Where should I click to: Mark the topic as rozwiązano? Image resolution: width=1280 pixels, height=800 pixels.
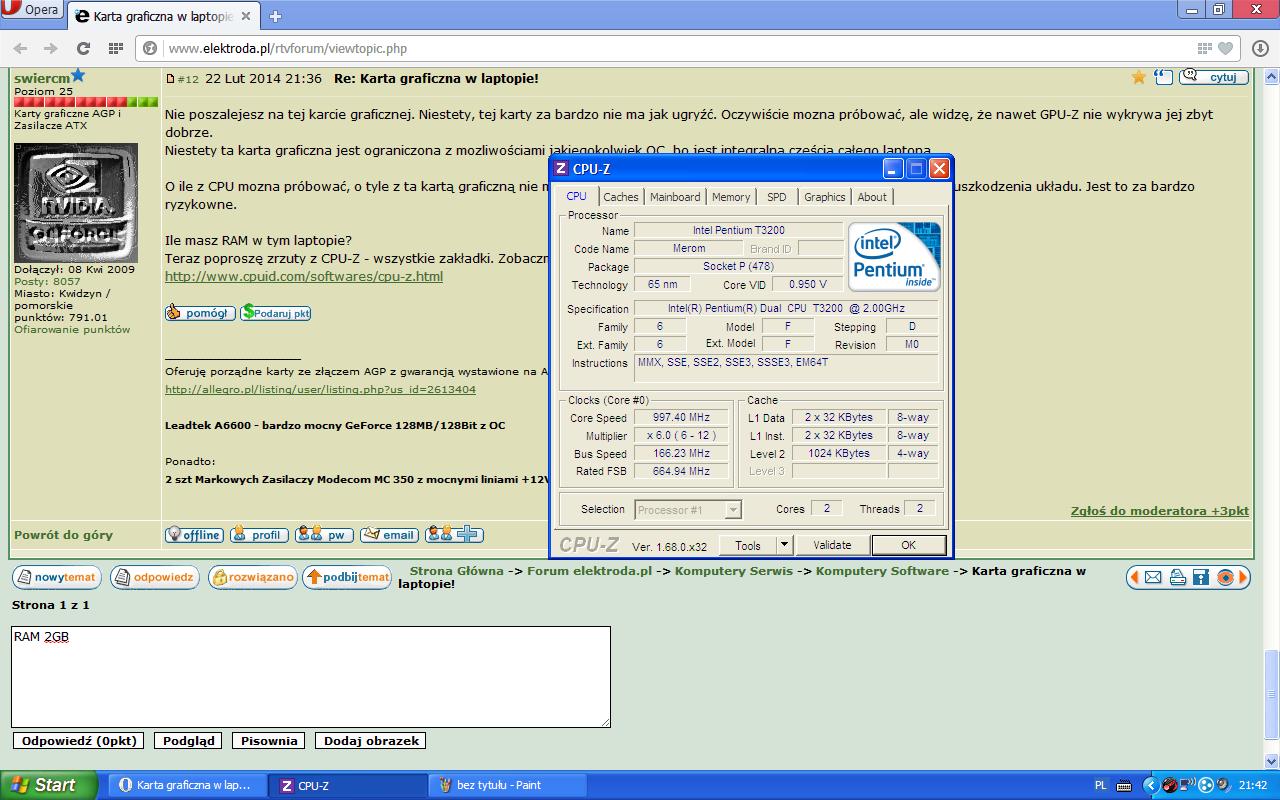253,577
